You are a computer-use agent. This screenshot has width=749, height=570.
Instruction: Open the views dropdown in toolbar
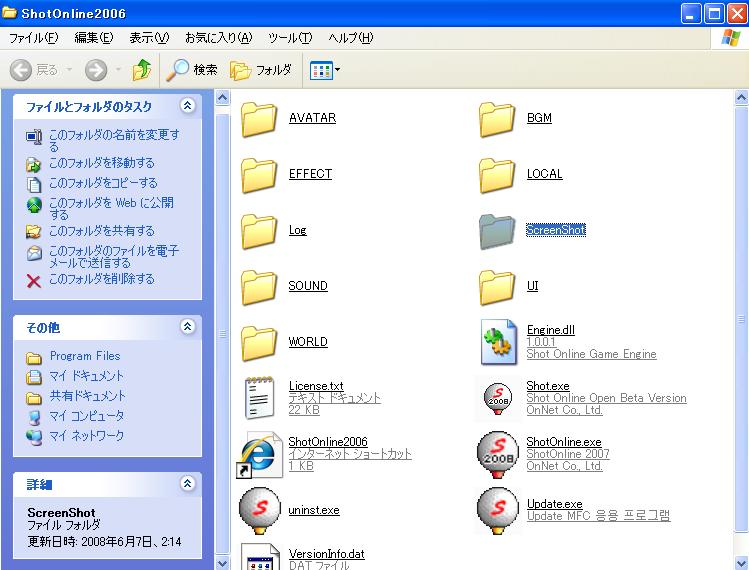tap(325, 70)
